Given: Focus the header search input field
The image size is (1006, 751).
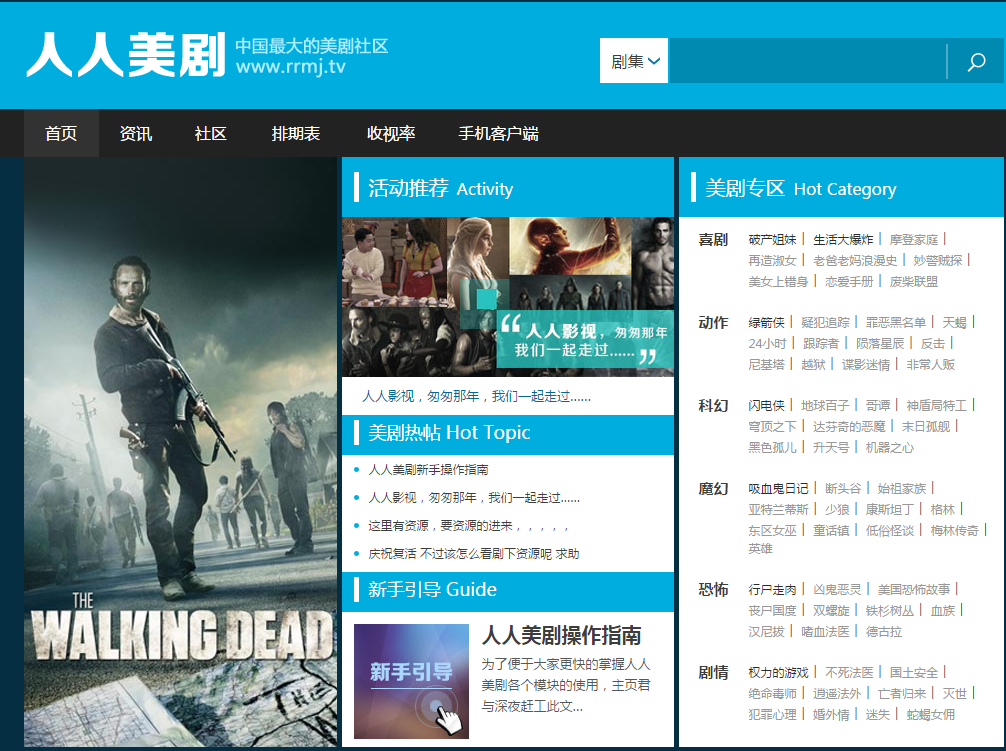Looking at the screenshot, I should coord(807,60).
